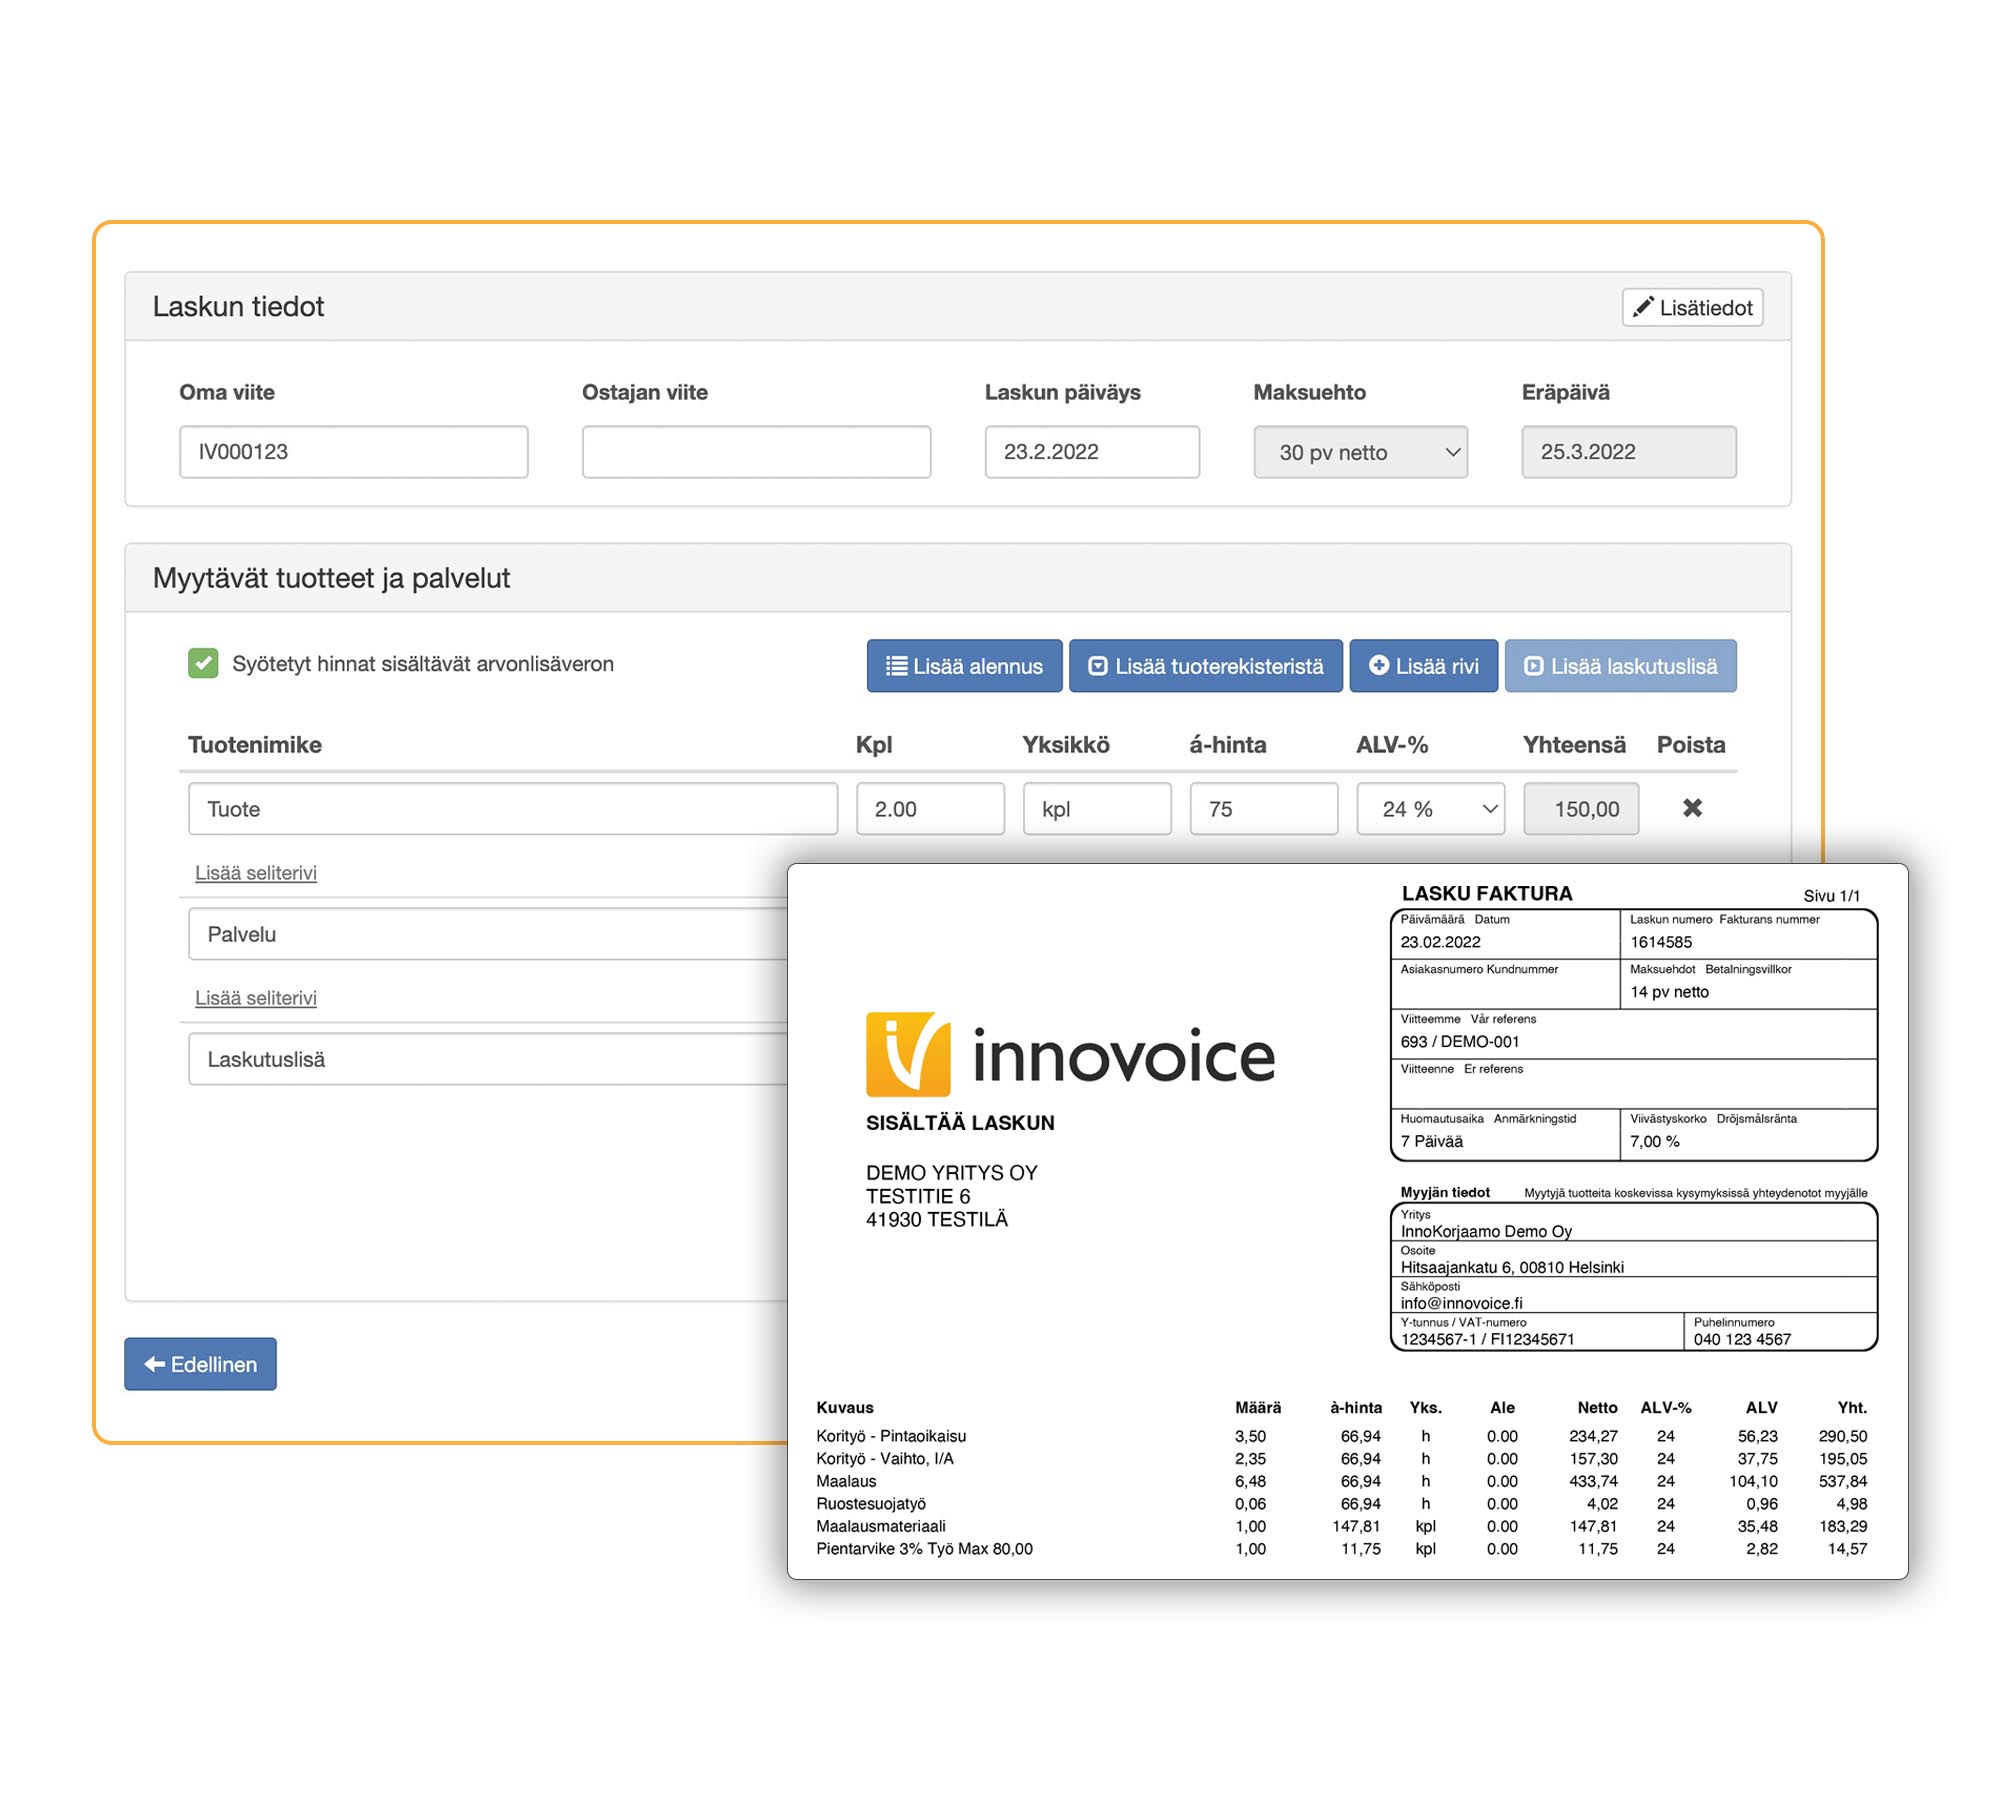Click the Korityö - Vaihto, I/A row

point(1341,1459)
